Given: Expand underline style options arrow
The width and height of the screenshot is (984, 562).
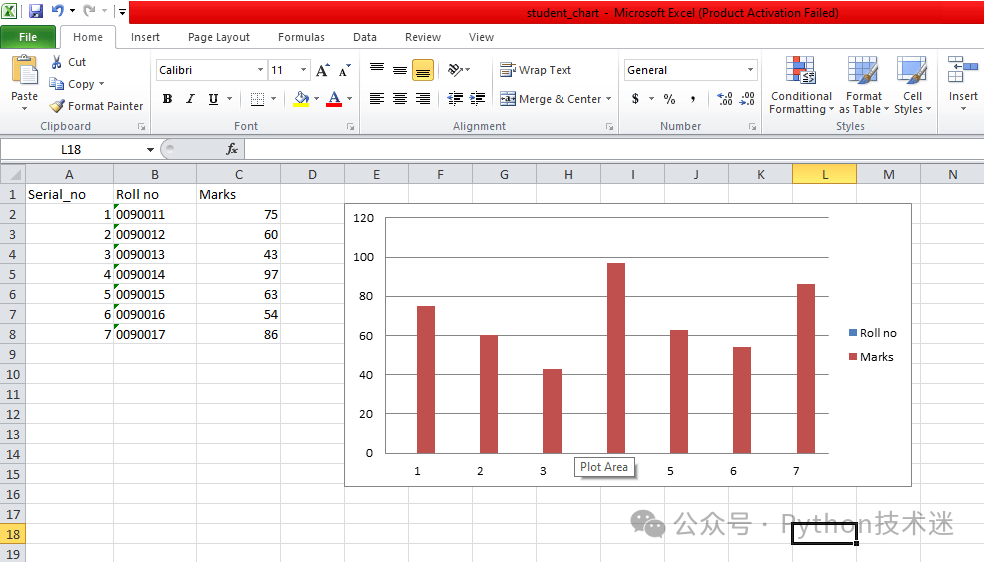Looking at the screenshot, I should 230,99.
